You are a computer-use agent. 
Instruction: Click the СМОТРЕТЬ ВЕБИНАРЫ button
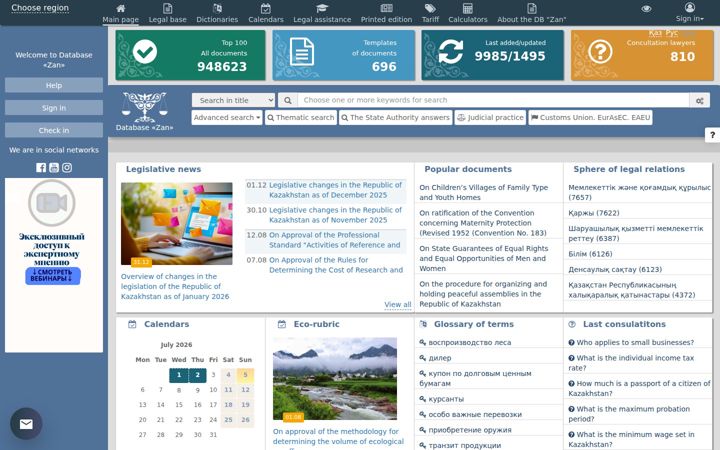point(53,276)
